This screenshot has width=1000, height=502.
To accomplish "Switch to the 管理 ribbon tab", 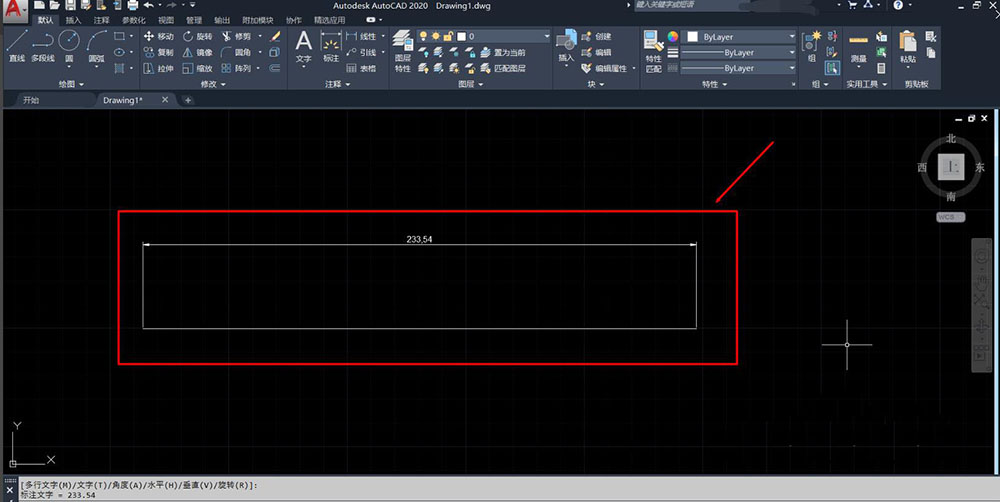I will pyautogui.click(x=194, y=20).
